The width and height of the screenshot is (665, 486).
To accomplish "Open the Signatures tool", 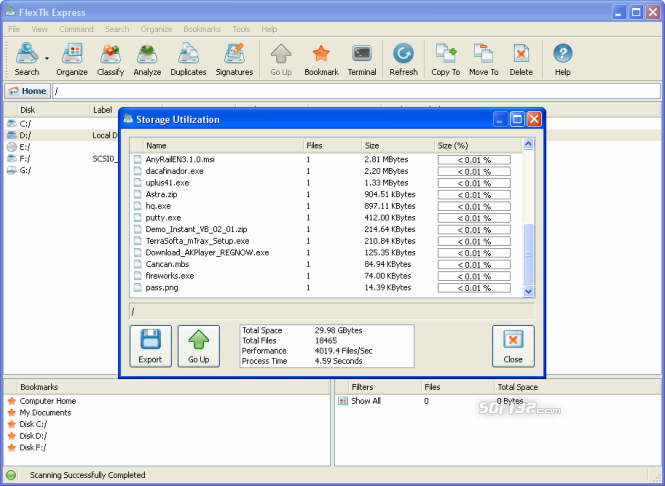I will 234,59.
